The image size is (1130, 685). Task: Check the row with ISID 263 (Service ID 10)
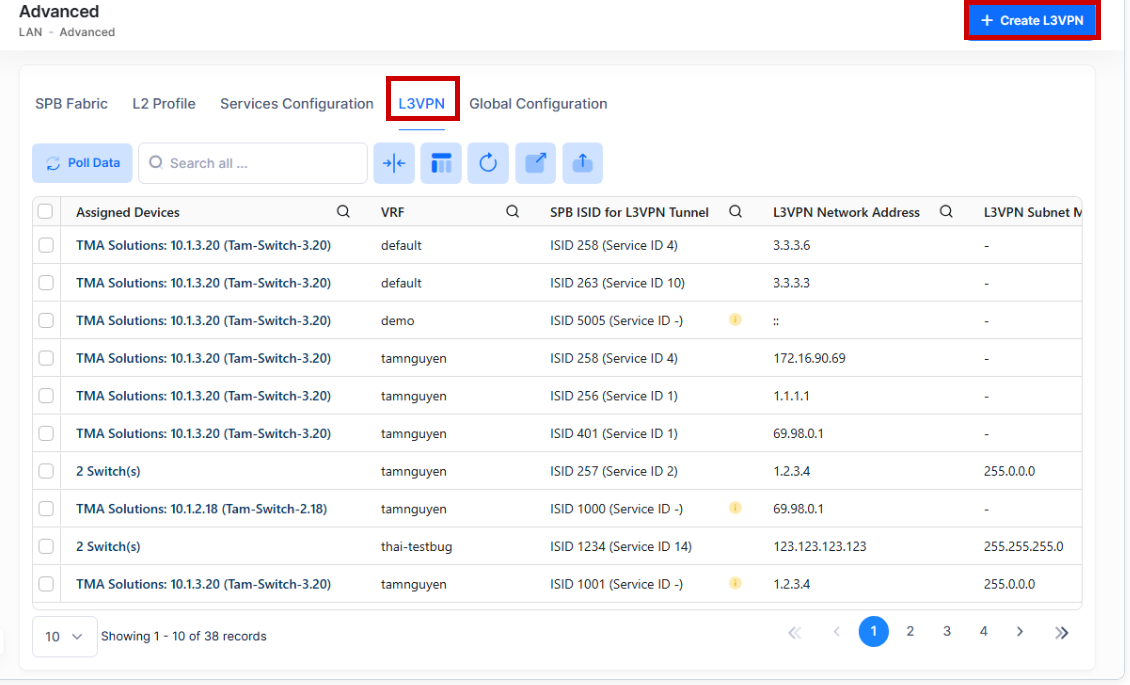(46, 282)
